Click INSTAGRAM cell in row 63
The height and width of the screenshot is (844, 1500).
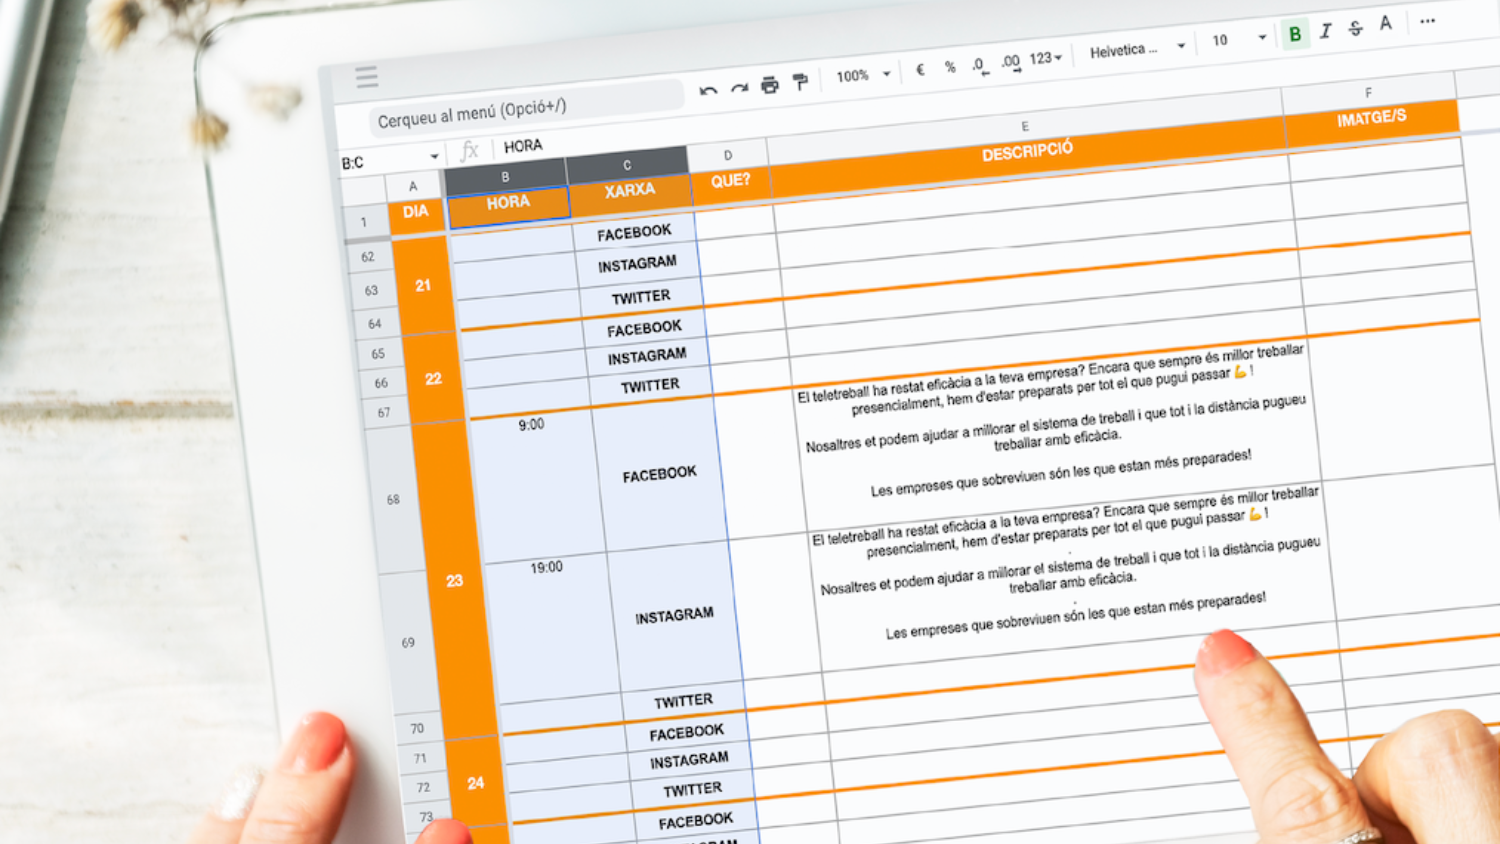point(638,265)
